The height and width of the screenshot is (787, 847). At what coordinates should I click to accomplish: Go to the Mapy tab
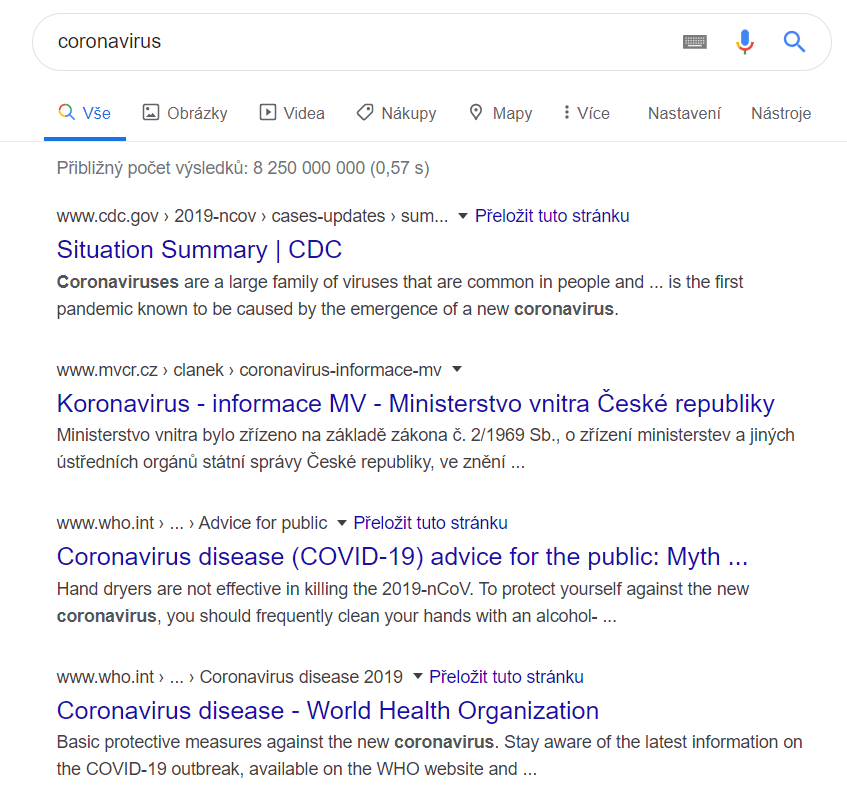point(501,113)
